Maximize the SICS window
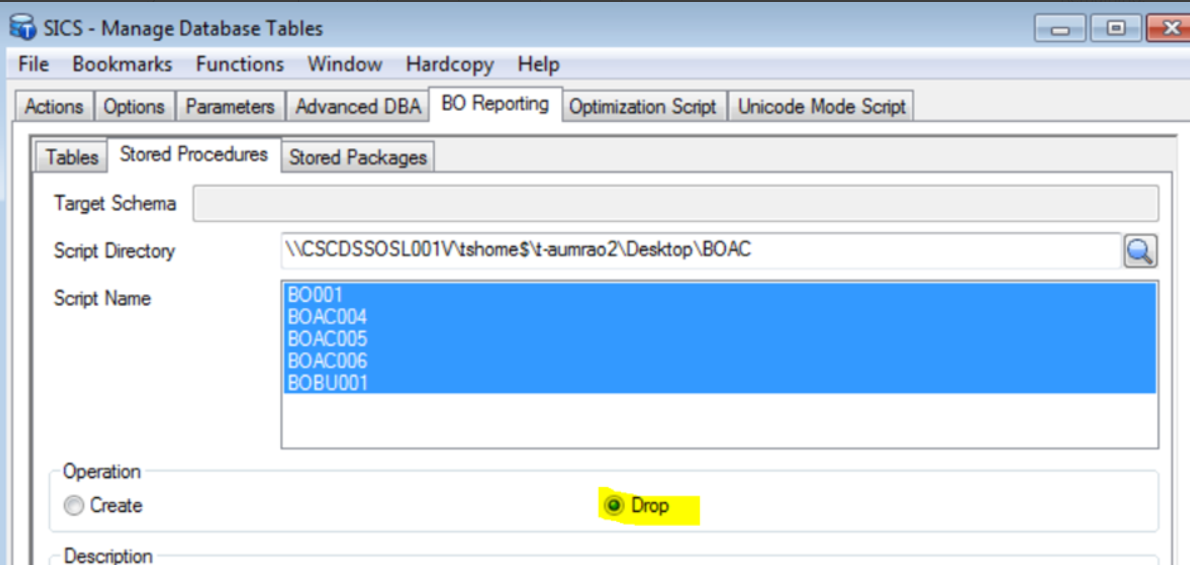 (1115, 29)
